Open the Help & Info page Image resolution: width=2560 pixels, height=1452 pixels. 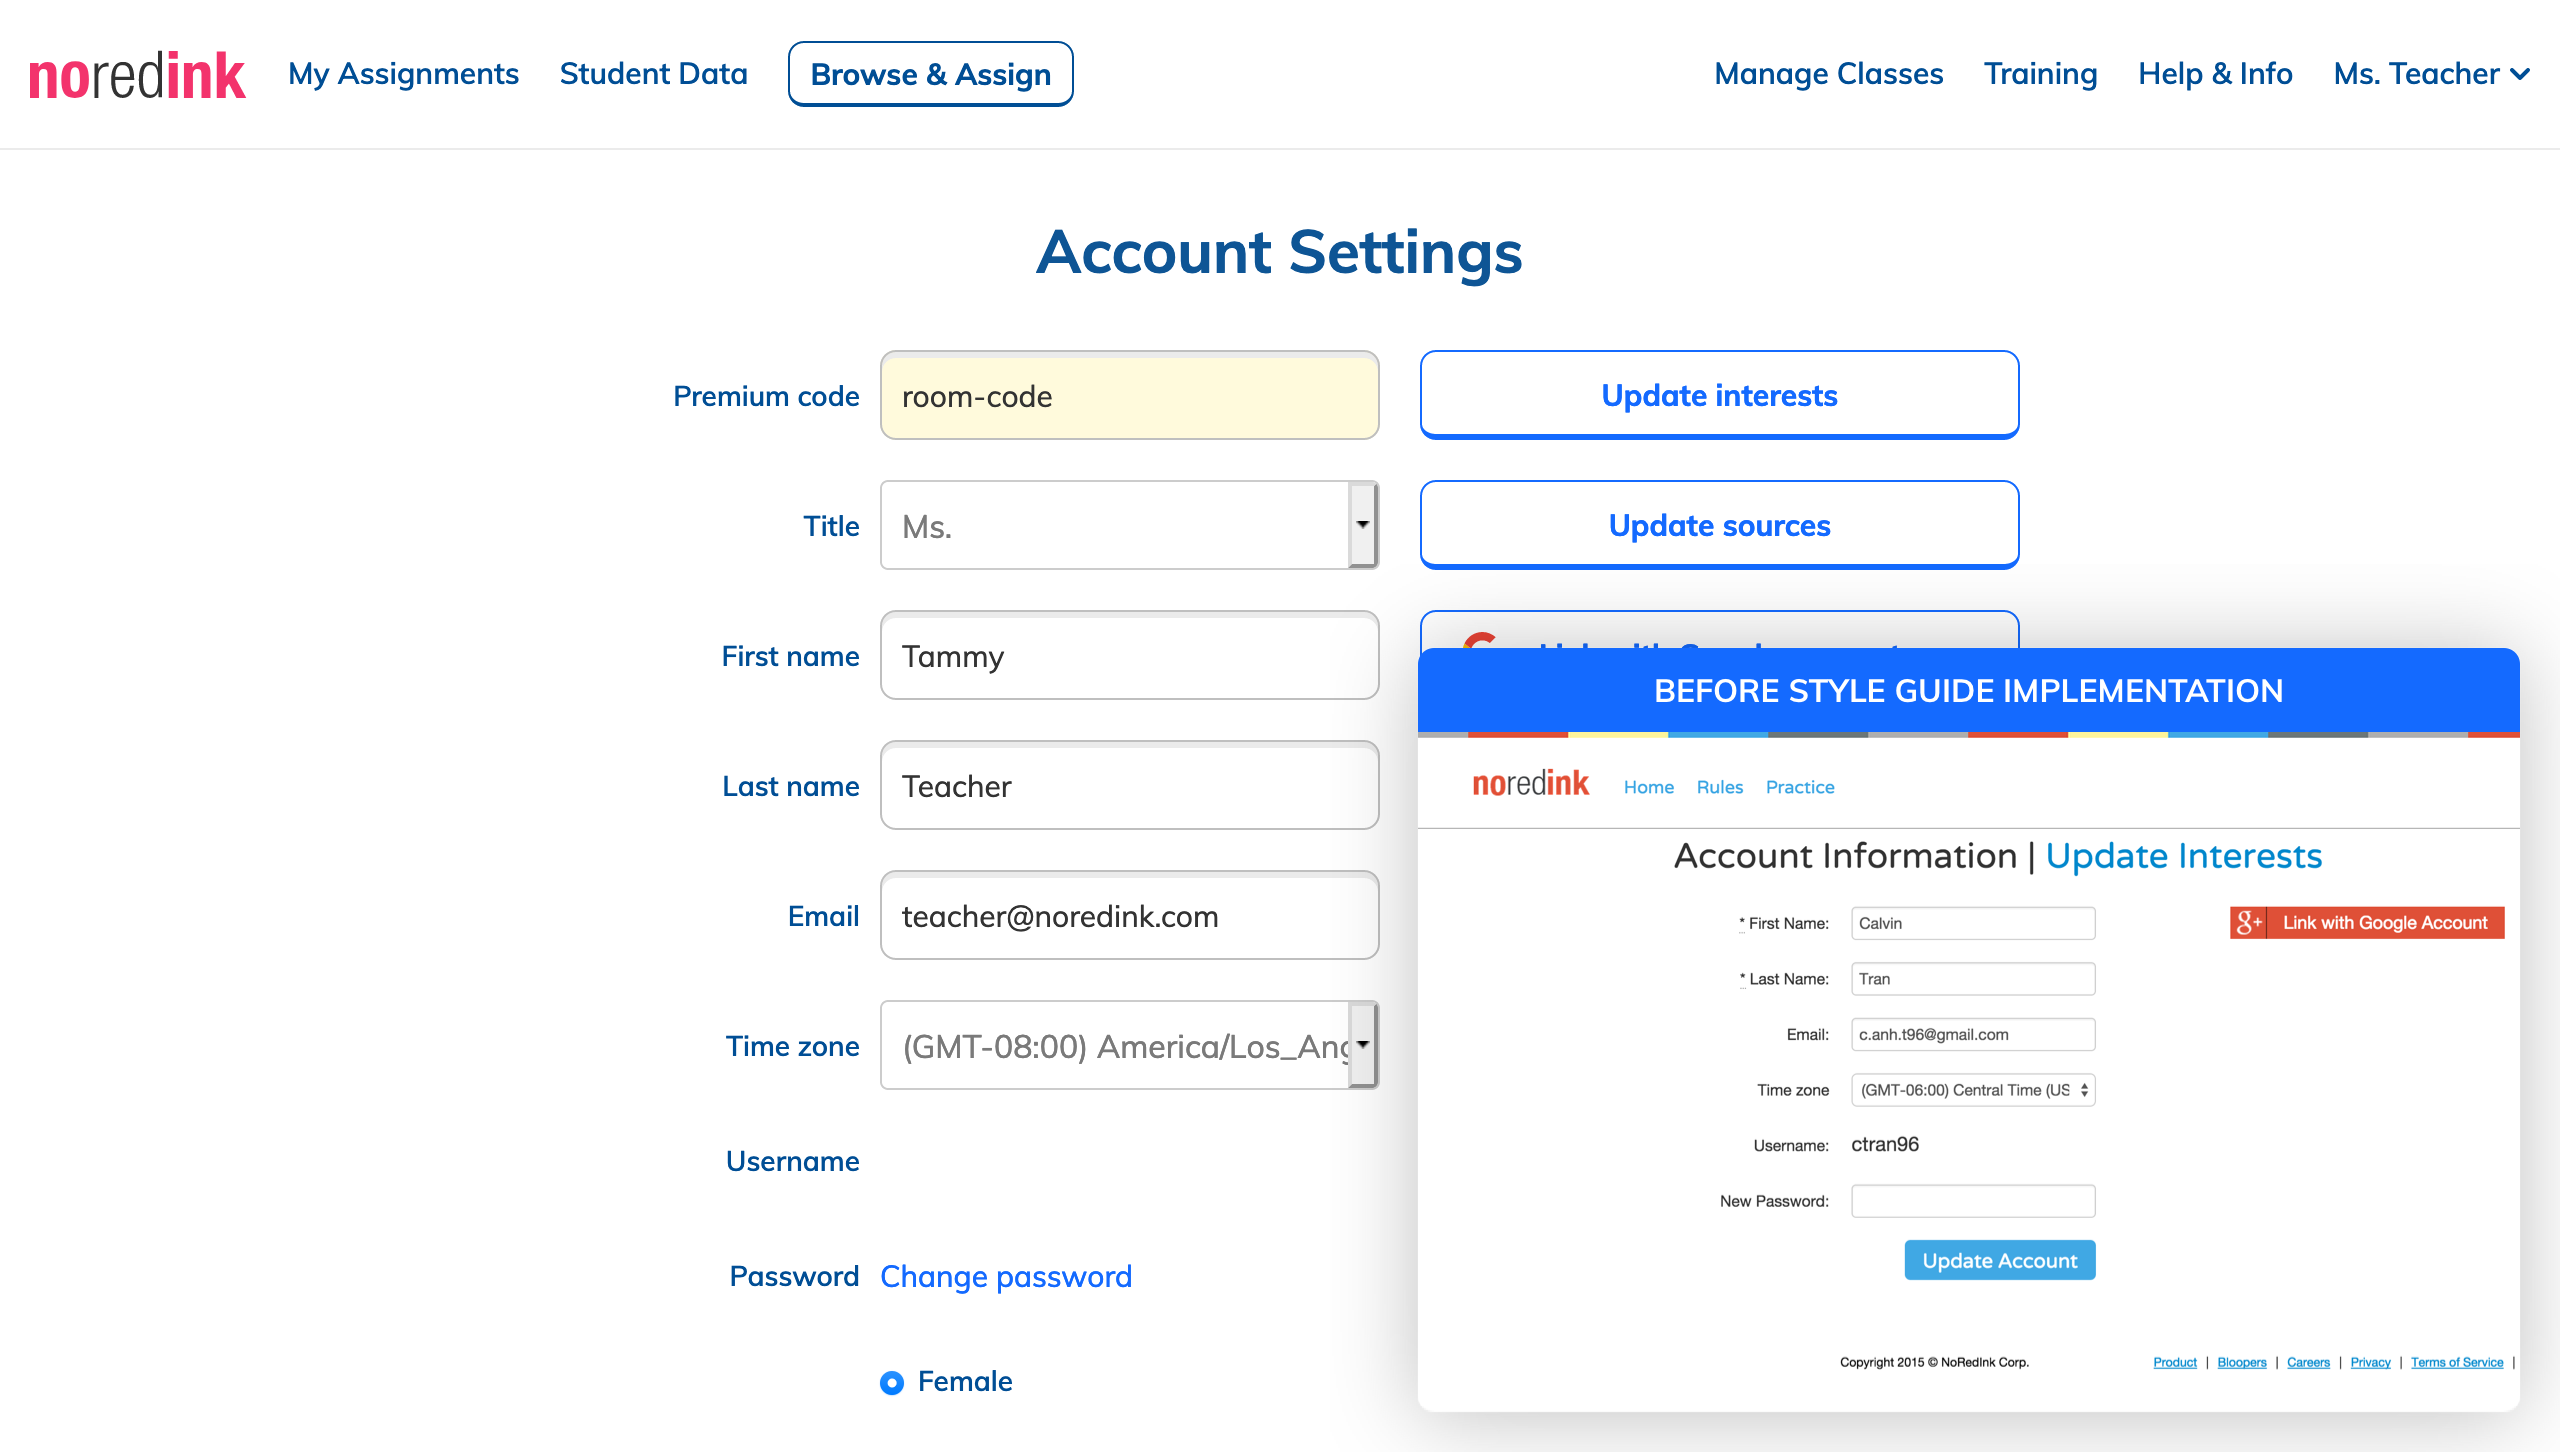(2215, 74)
